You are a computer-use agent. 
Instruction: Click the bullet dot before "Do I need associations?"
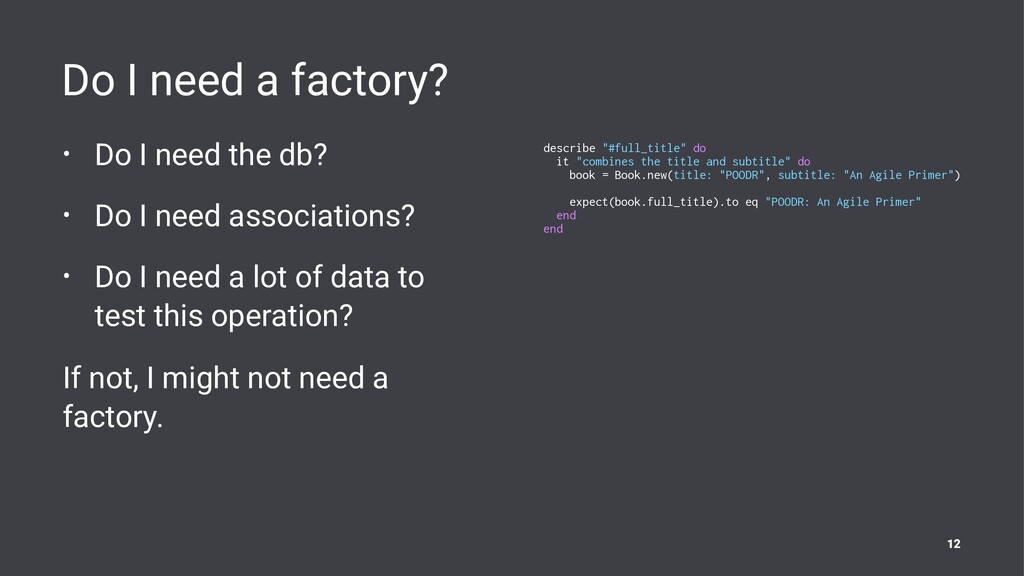[x=67, y=215]
